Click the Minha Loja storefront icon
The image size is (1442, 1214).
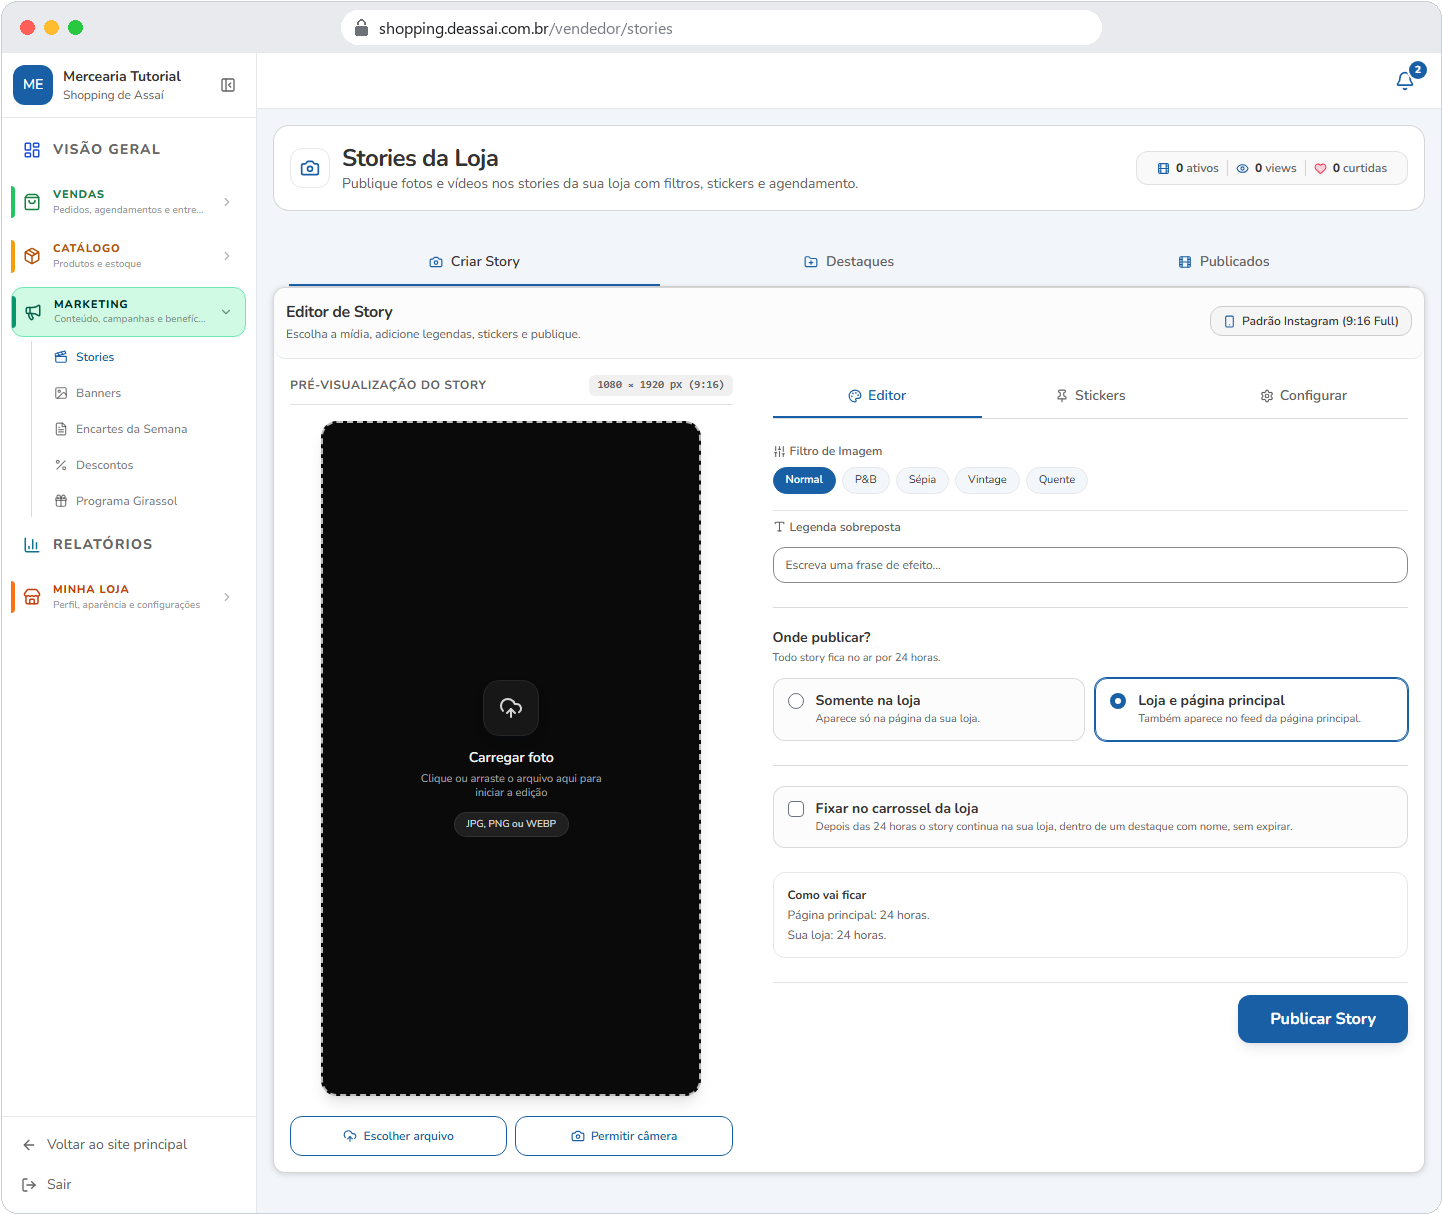tap(32, 597)
